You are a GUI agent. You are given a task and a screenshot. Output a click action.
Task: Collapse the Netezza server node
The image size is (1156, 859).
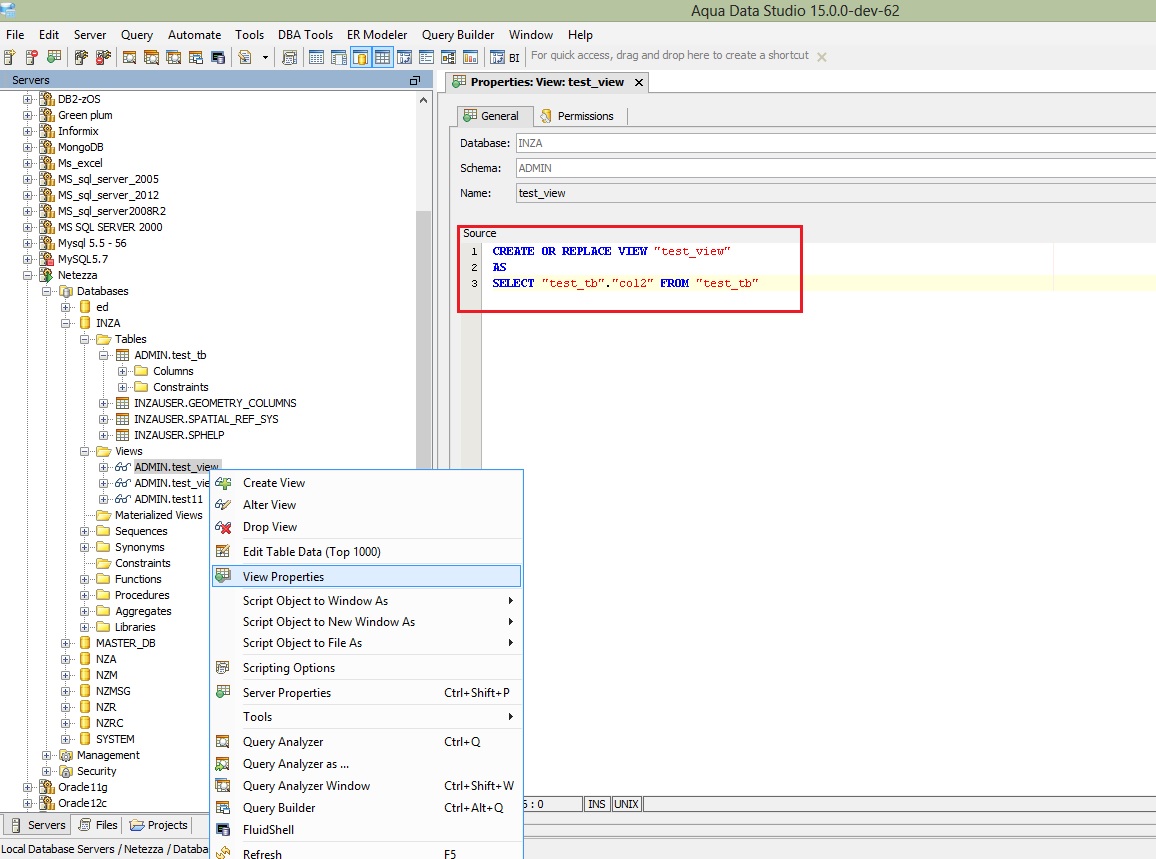tap(27, 275)
